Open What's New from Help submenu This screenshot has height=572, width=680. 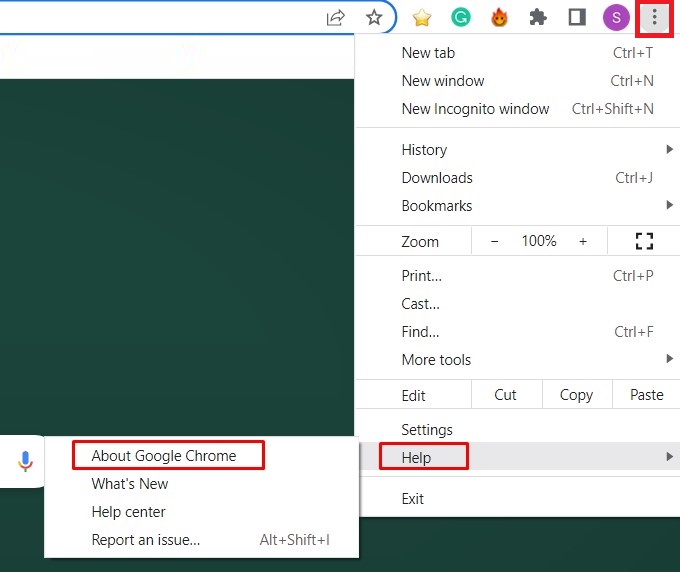[202, 484]
